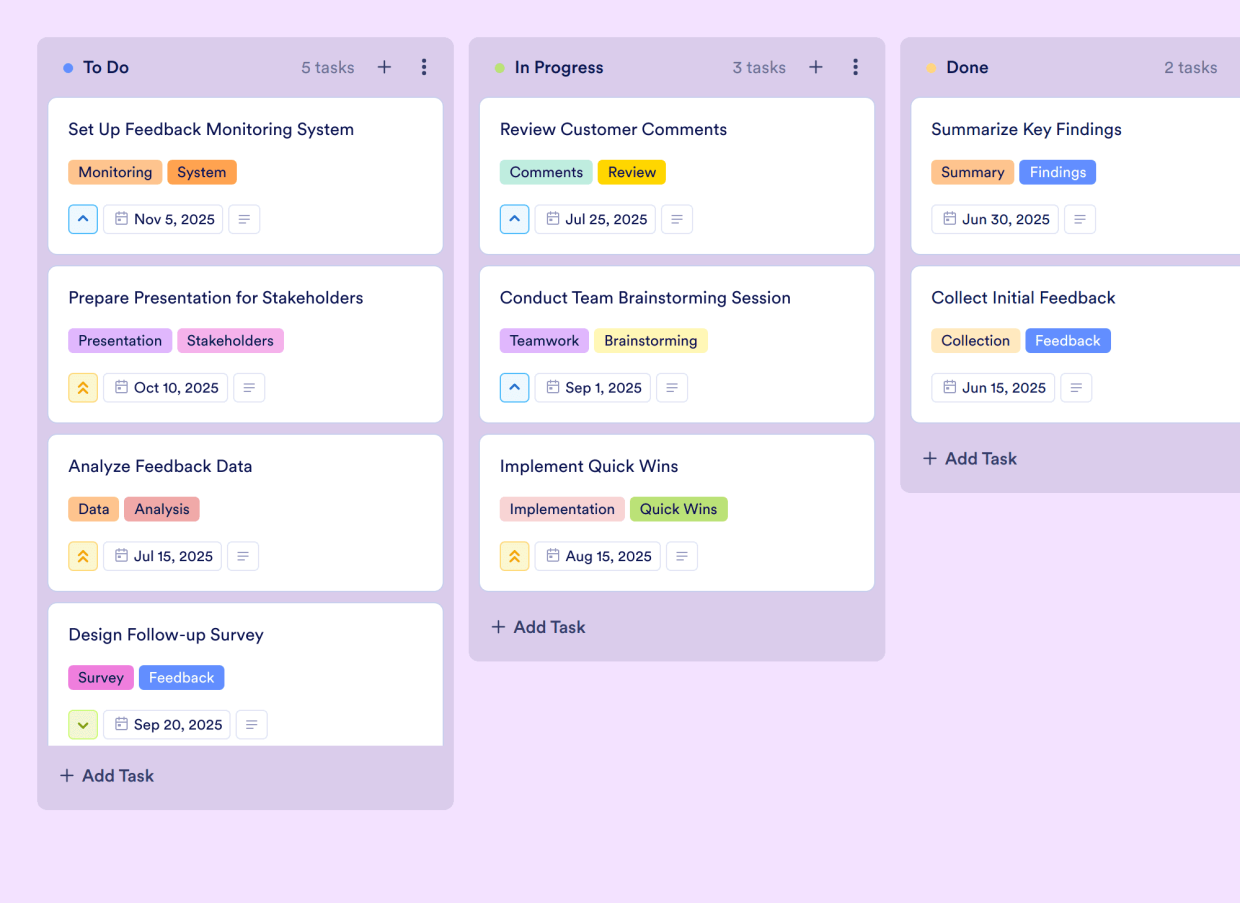Screen dimensions: 1240x903
Task: Open the In Progress column three-dot menu
Action: coord(855,67)
